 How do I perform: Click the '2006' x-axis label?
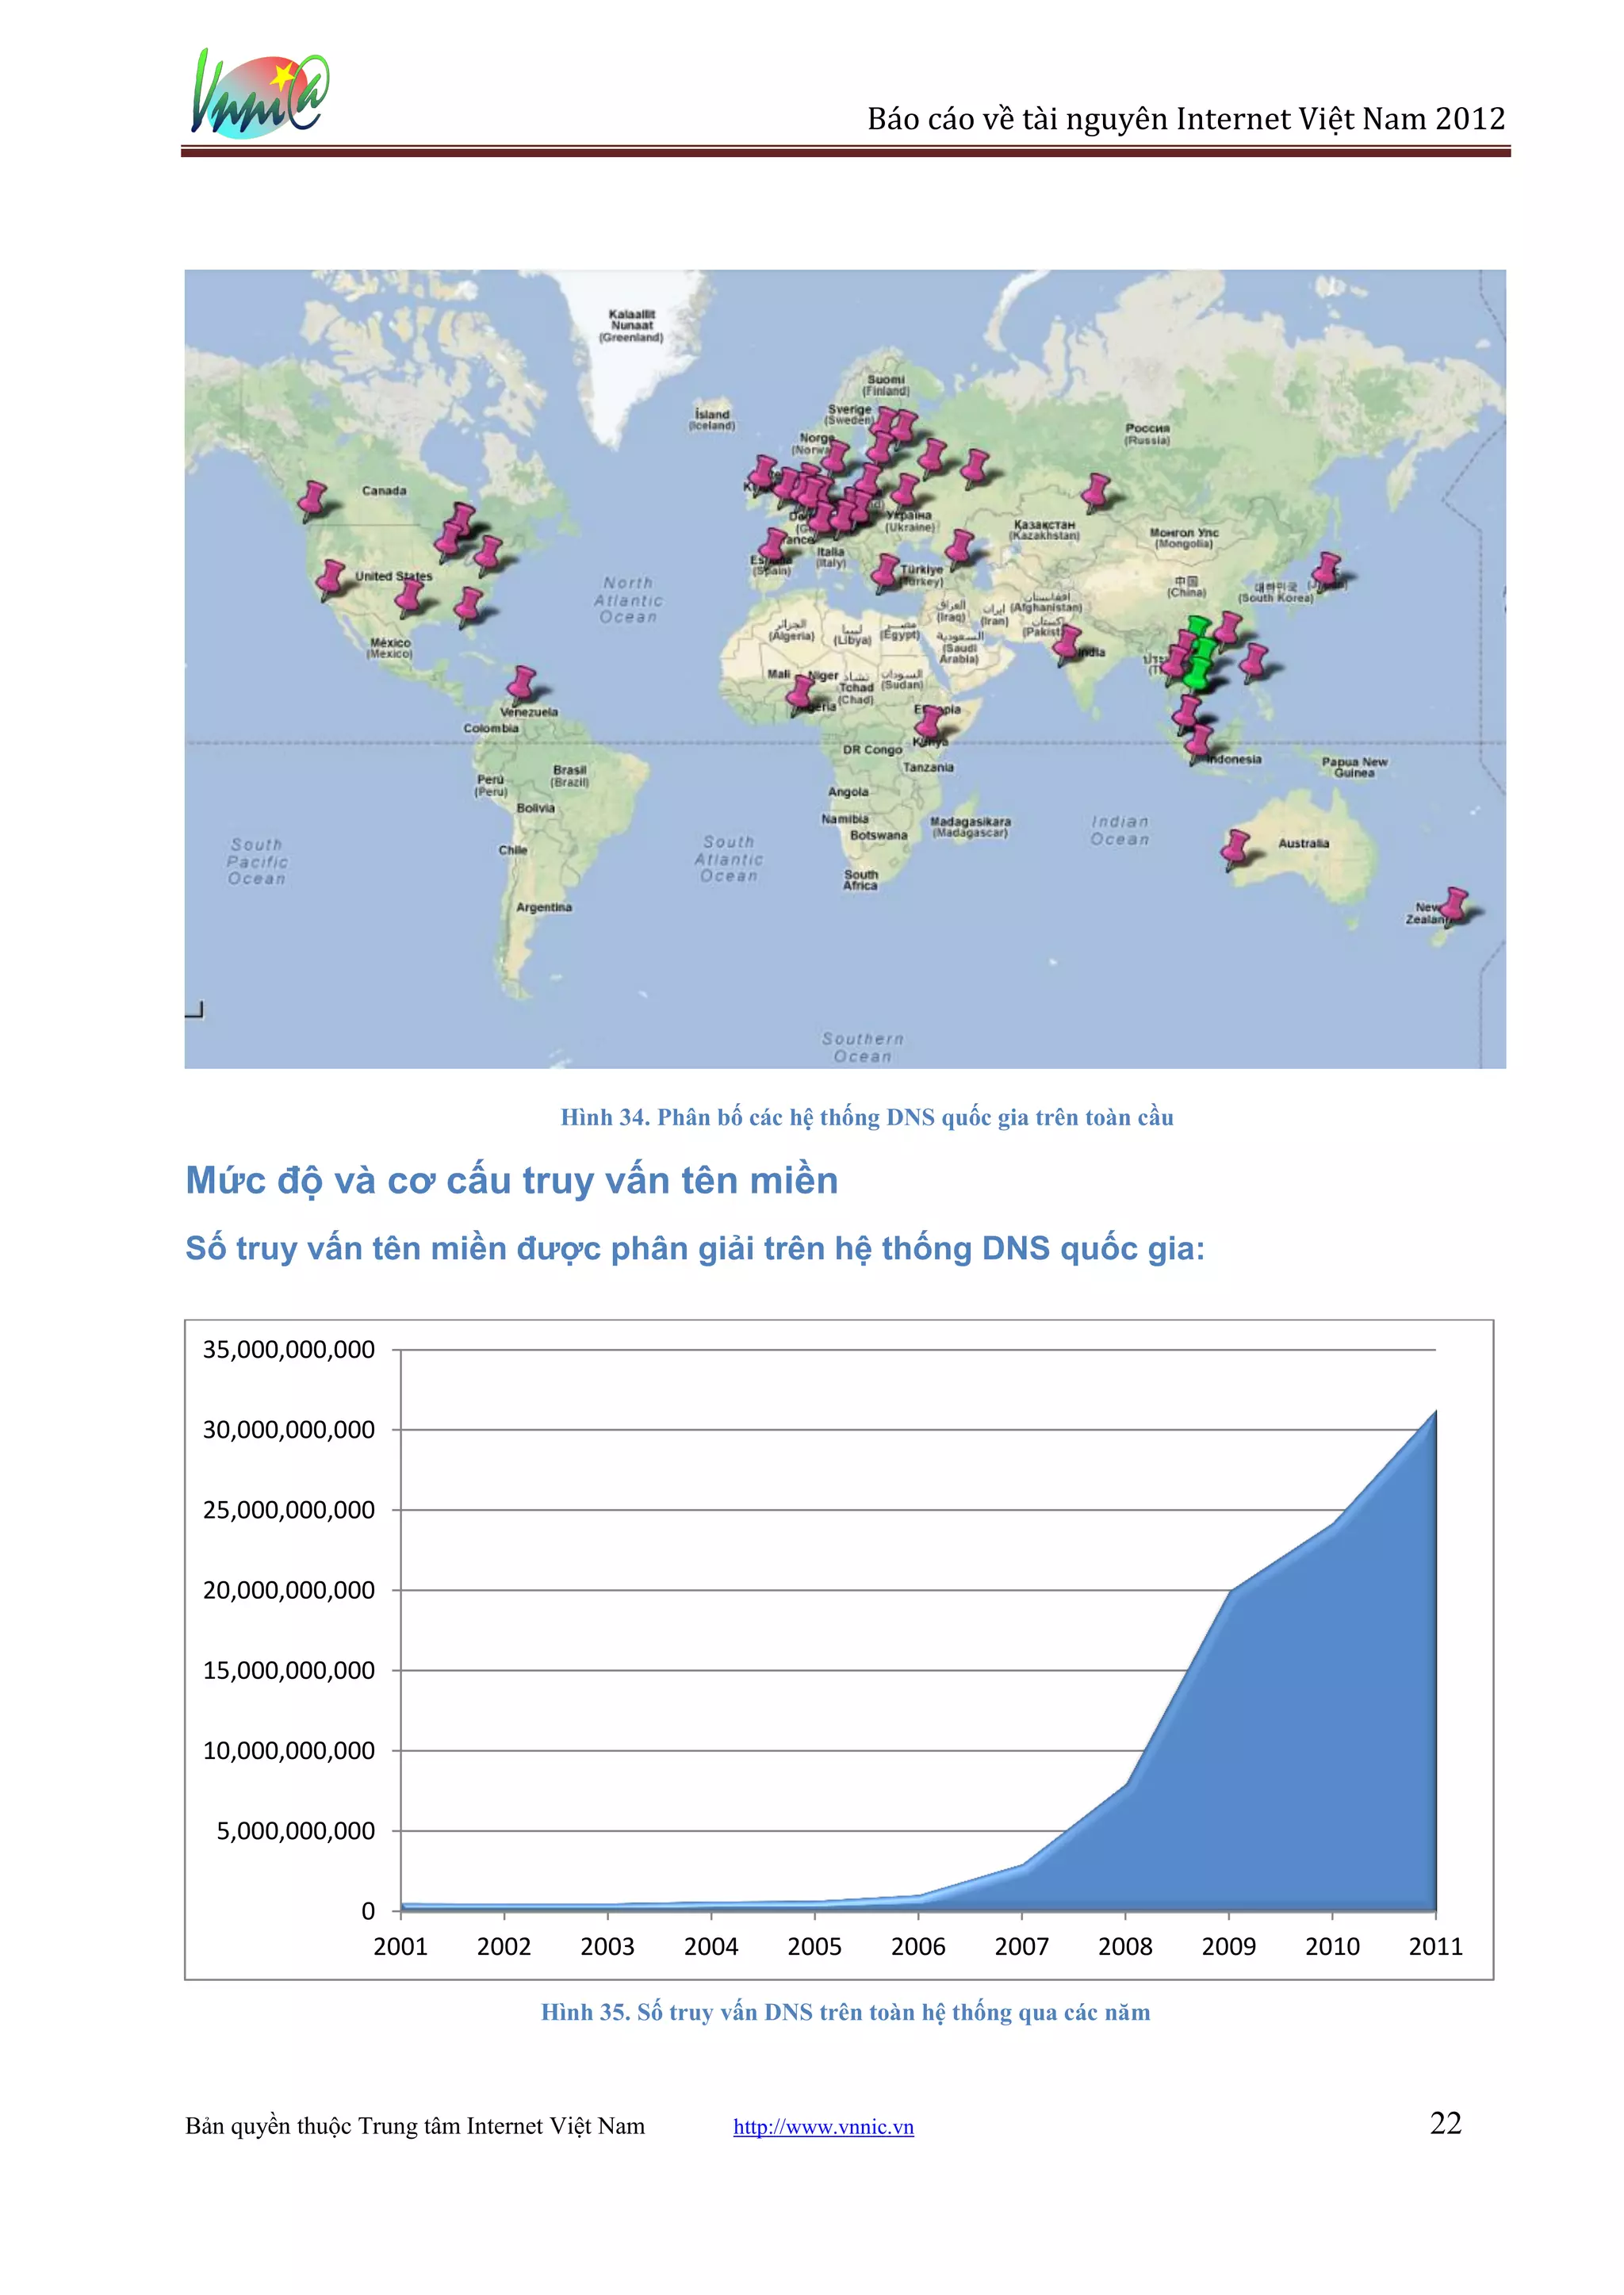918,1946
